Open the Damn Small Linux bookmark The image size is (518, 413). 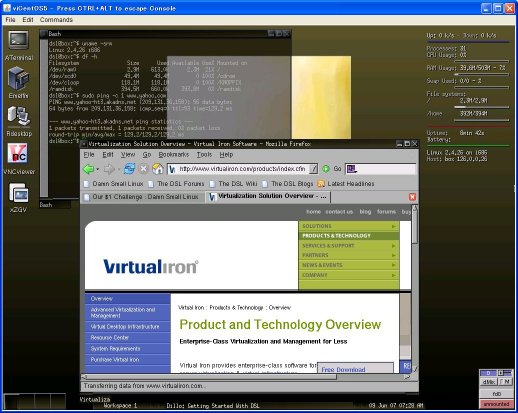[113, 184]
